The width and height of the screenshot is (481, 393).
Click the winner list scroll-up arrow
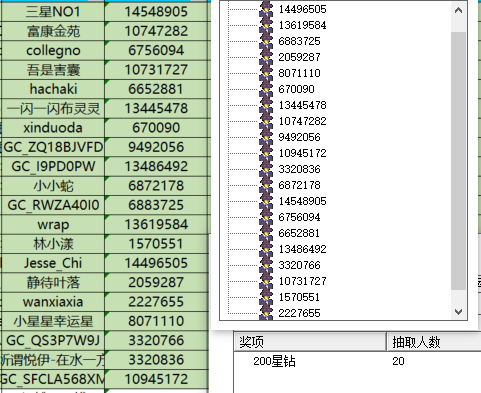458,10
